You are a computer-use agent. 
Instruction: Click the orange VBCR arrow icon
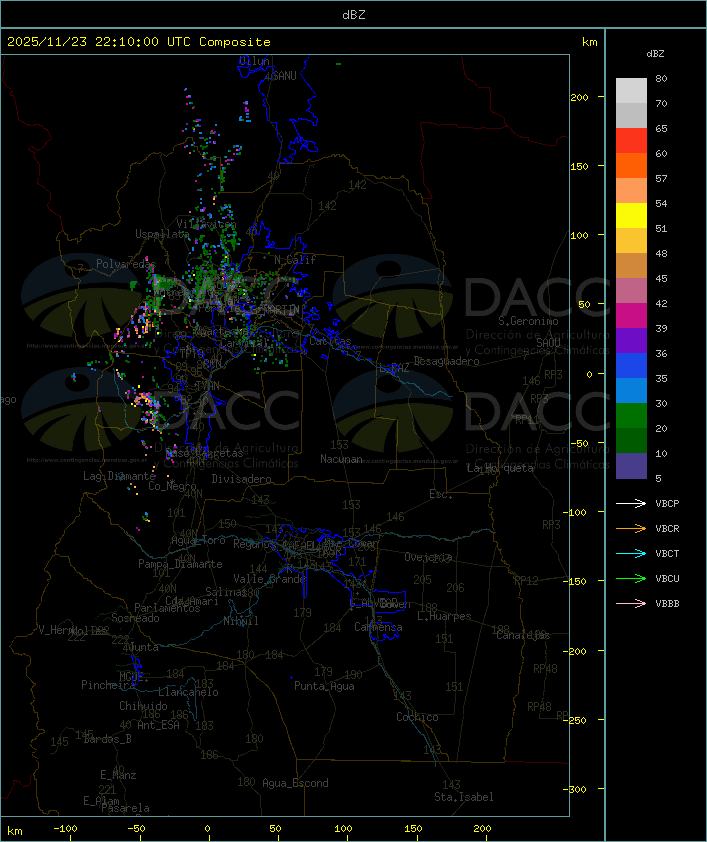(631, 528)
